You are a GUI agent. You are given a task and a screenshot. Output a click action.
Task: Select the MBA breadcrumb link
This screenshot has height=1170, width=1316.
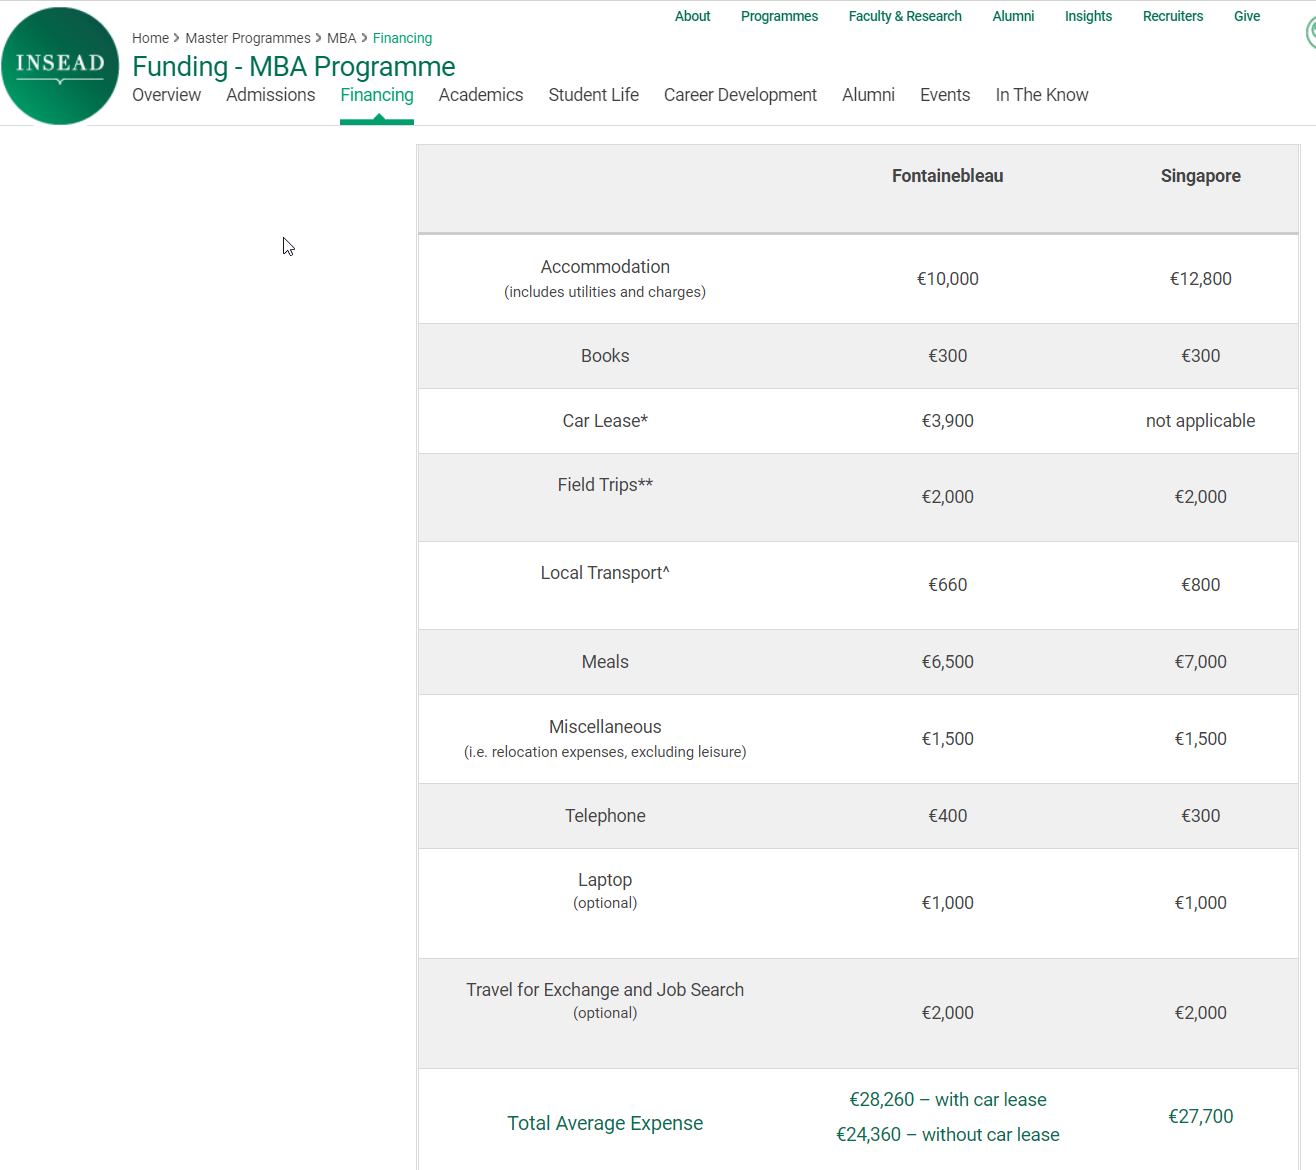point(341,38)
